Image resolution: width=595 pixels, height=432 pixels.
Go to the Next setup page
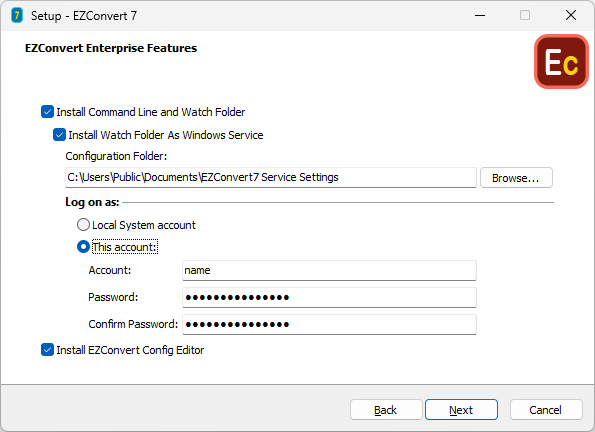[461, 410]
